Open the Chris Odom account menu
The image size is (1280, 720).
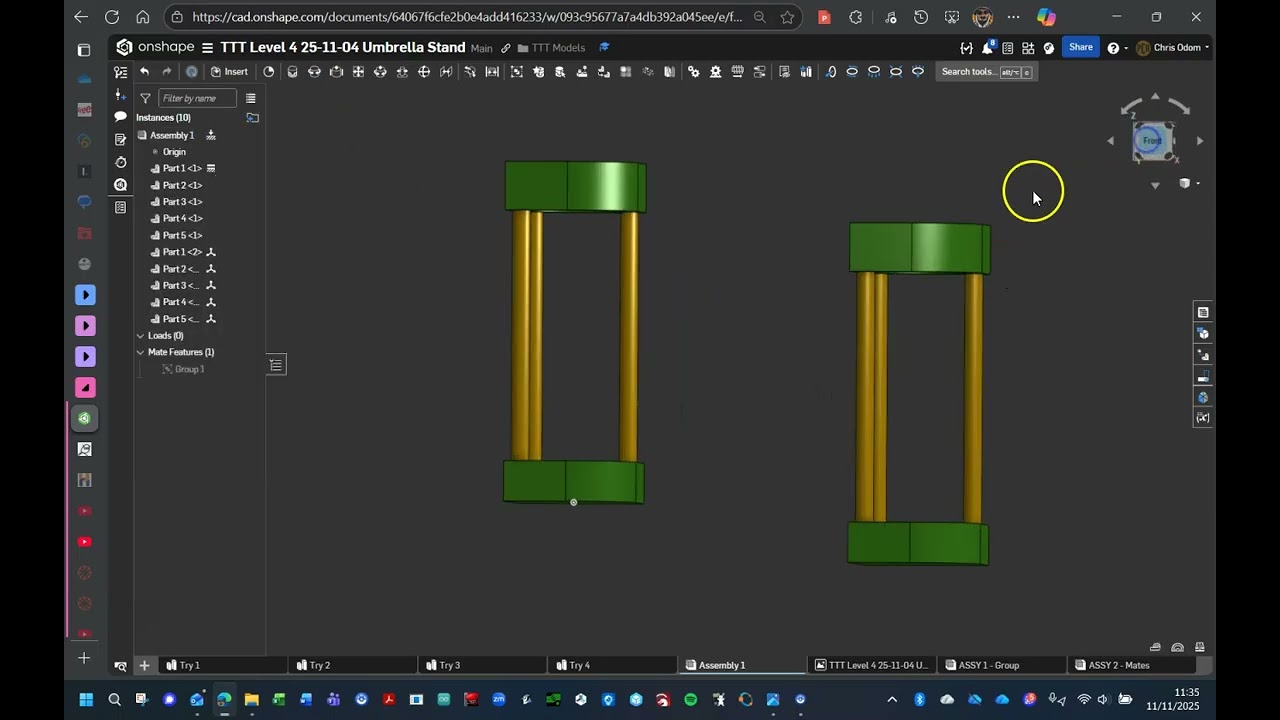point(1174,48)
